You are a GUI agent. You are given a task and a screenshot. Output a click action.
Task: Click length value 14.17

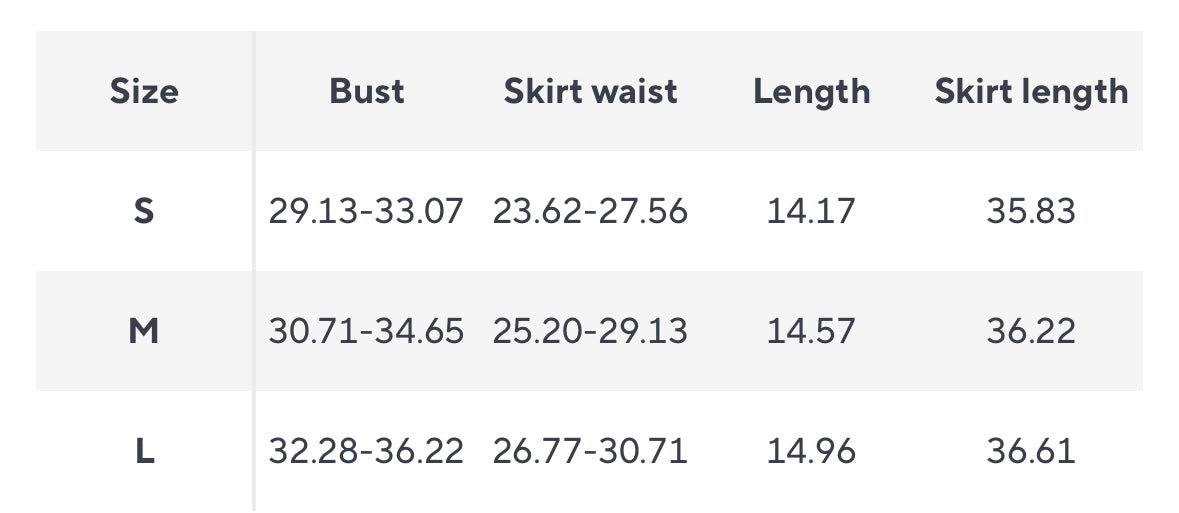pos(811,211)
